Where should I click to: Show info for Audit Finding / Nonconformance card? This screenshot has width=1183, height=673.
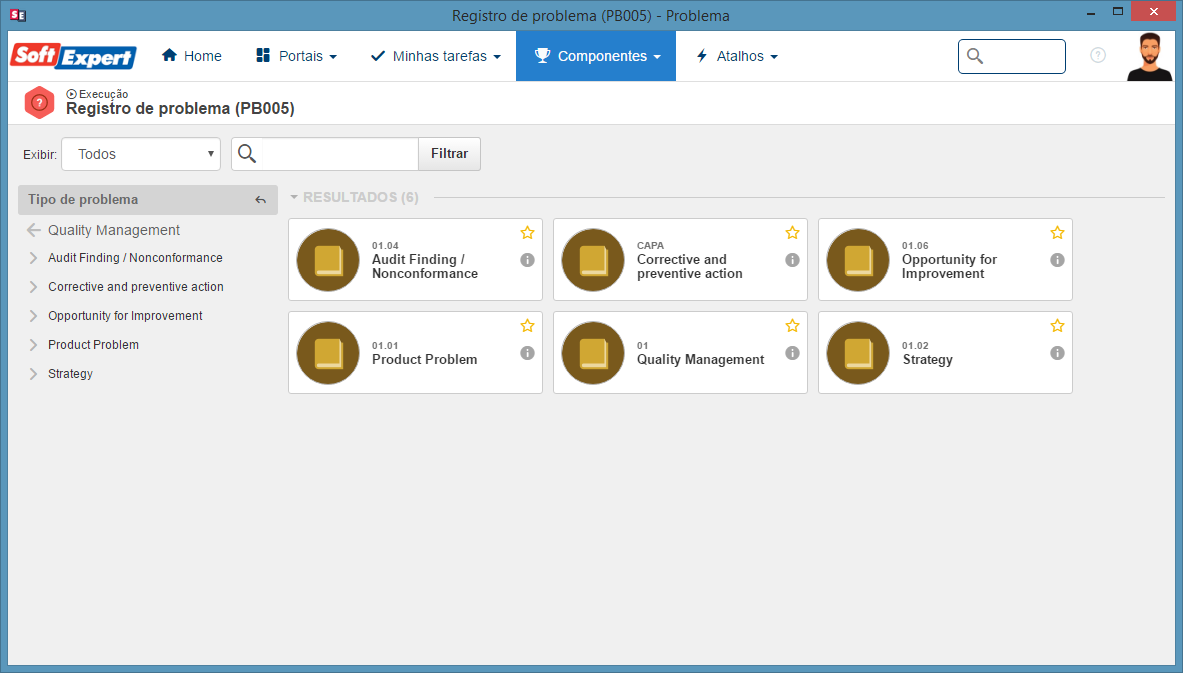point(527,260)
